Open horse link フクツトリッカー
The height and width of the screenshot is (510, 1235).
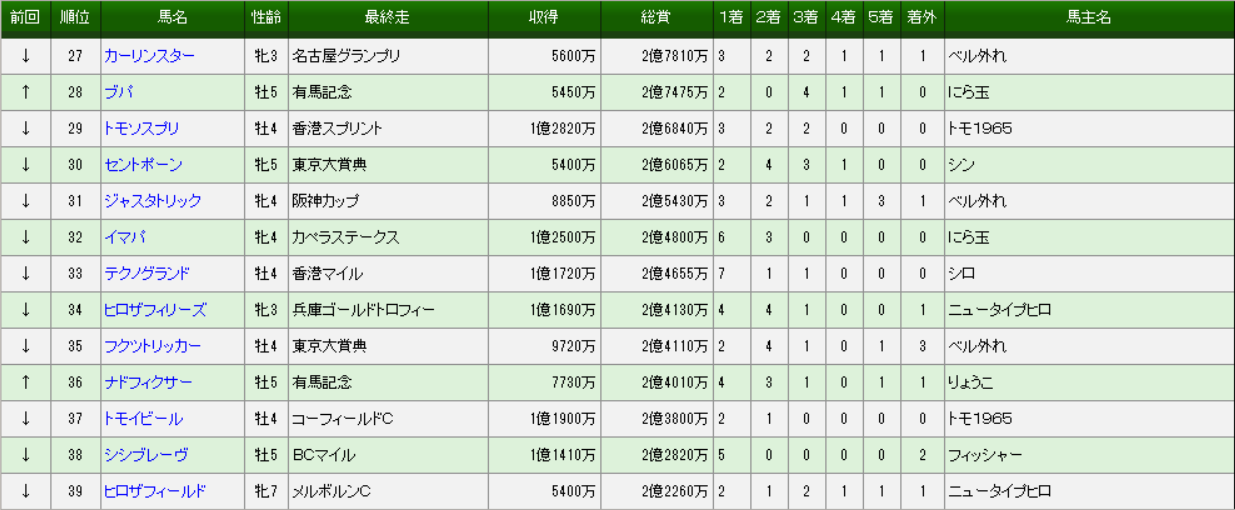(x=153, y=346)
